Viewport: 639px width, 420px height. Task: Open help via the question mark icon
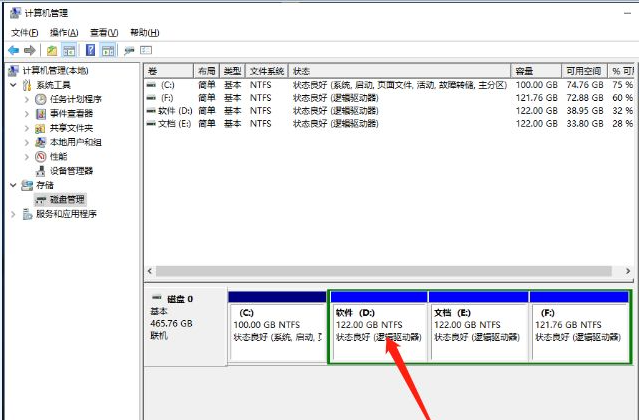point(90,51)
